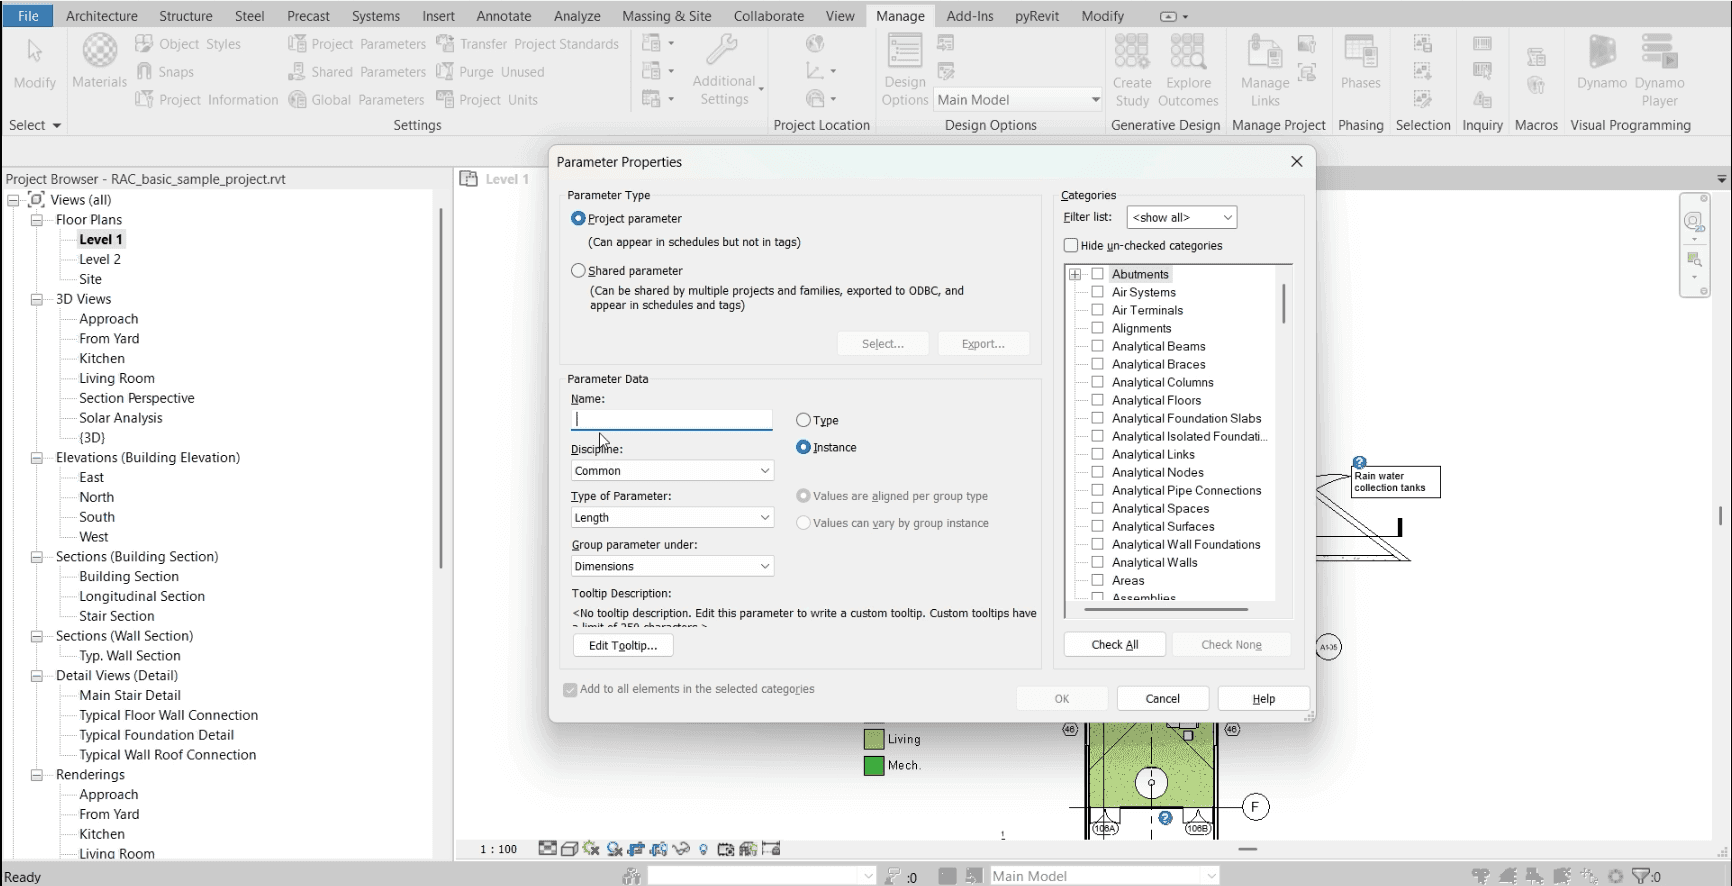Collapse Floor Plans in Project Browser

coord(37,220)
